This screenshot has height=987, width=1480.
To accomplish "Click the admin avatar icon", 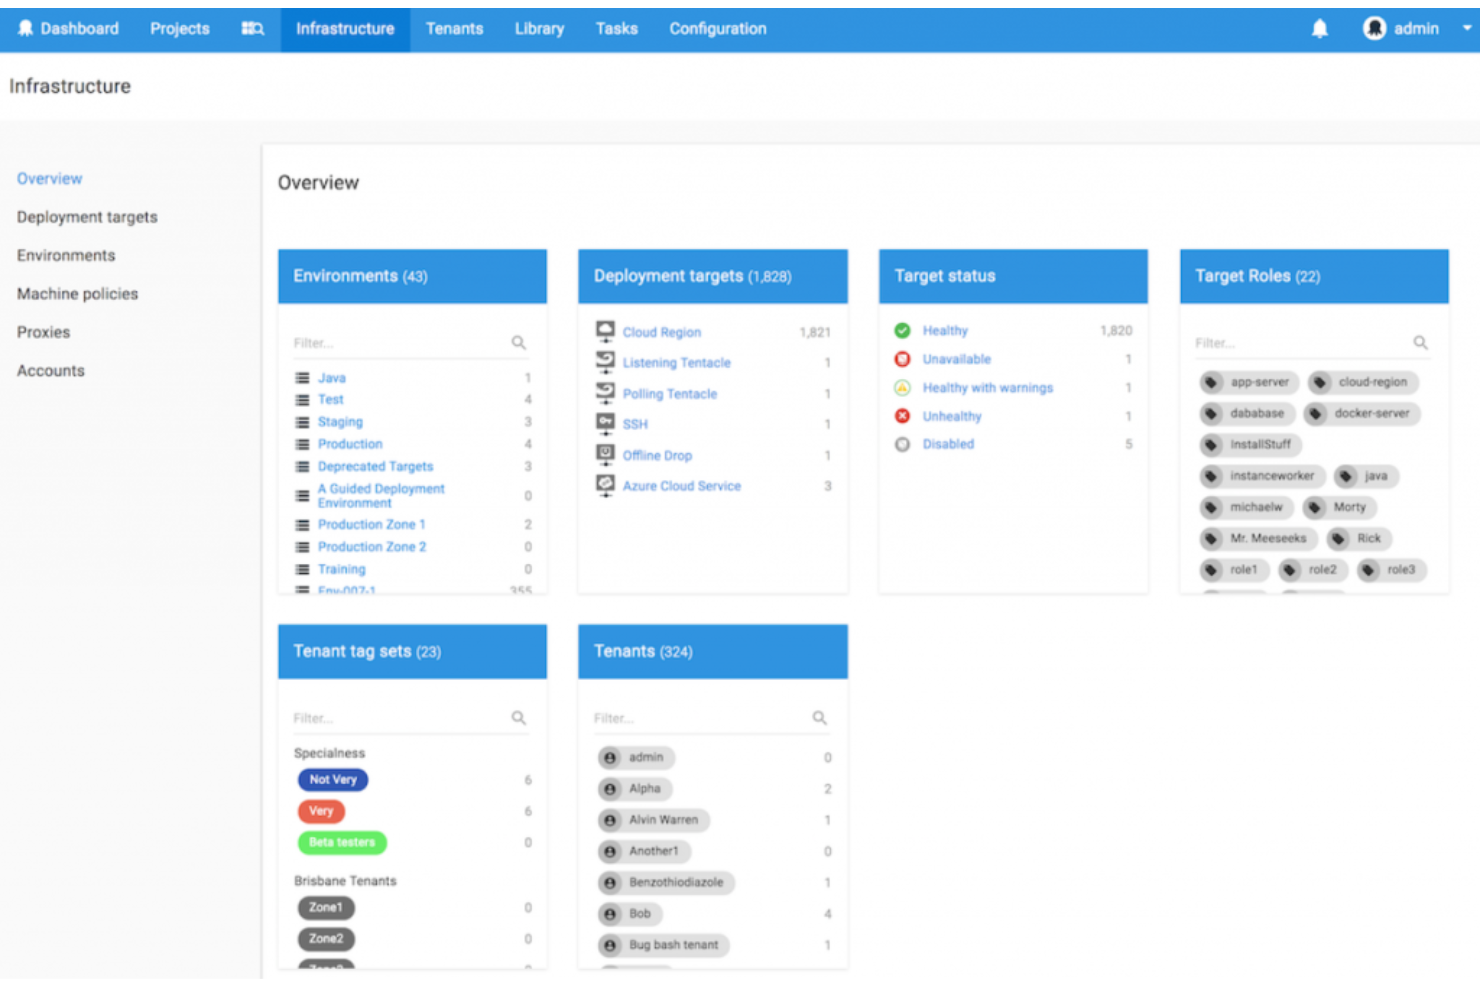I will (1375, 27).
